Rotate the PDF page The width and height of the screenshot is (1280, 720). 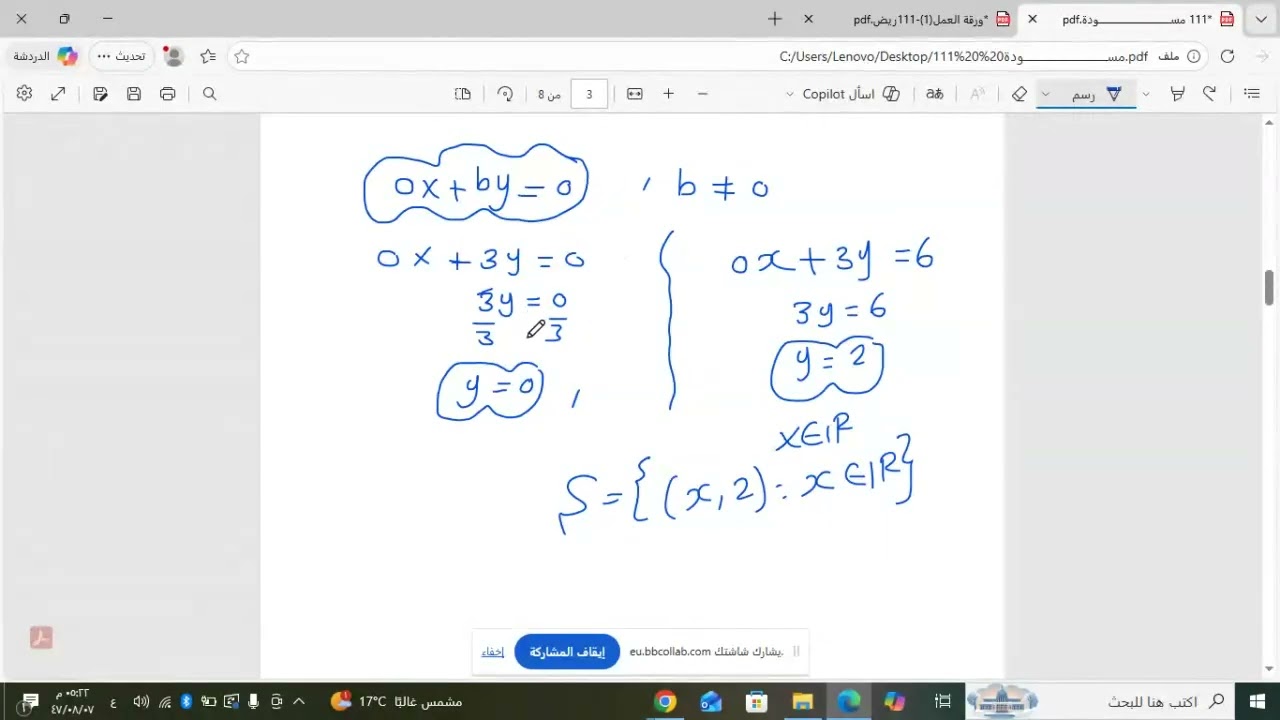505,93
